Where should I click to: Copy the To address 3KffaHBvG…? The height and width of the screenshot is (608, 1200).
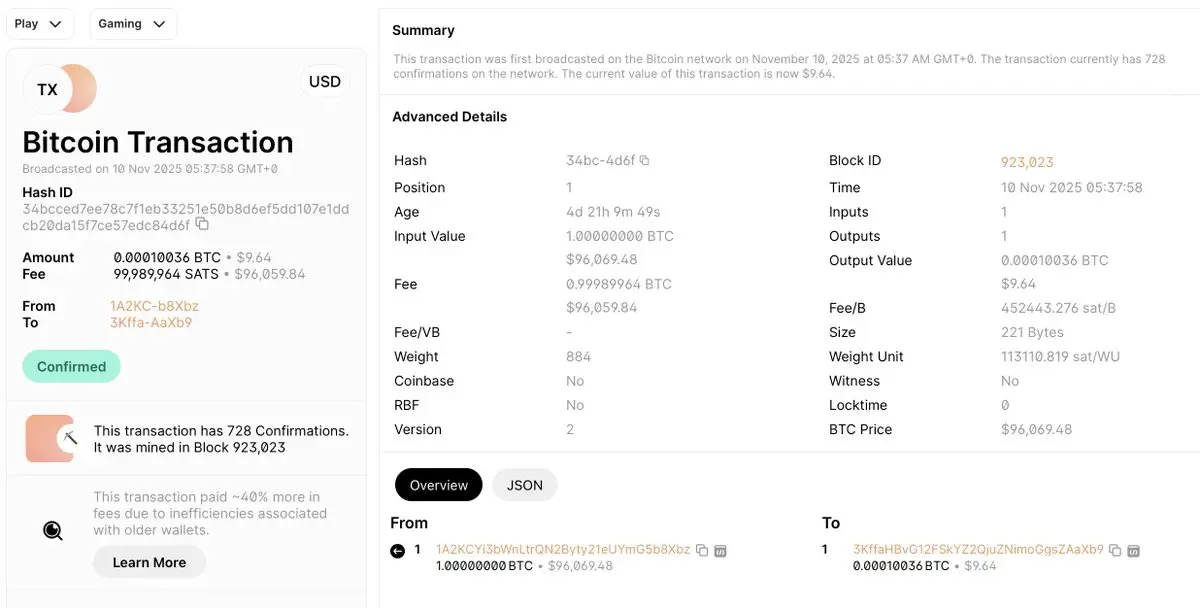click(x=1115, y=550)
